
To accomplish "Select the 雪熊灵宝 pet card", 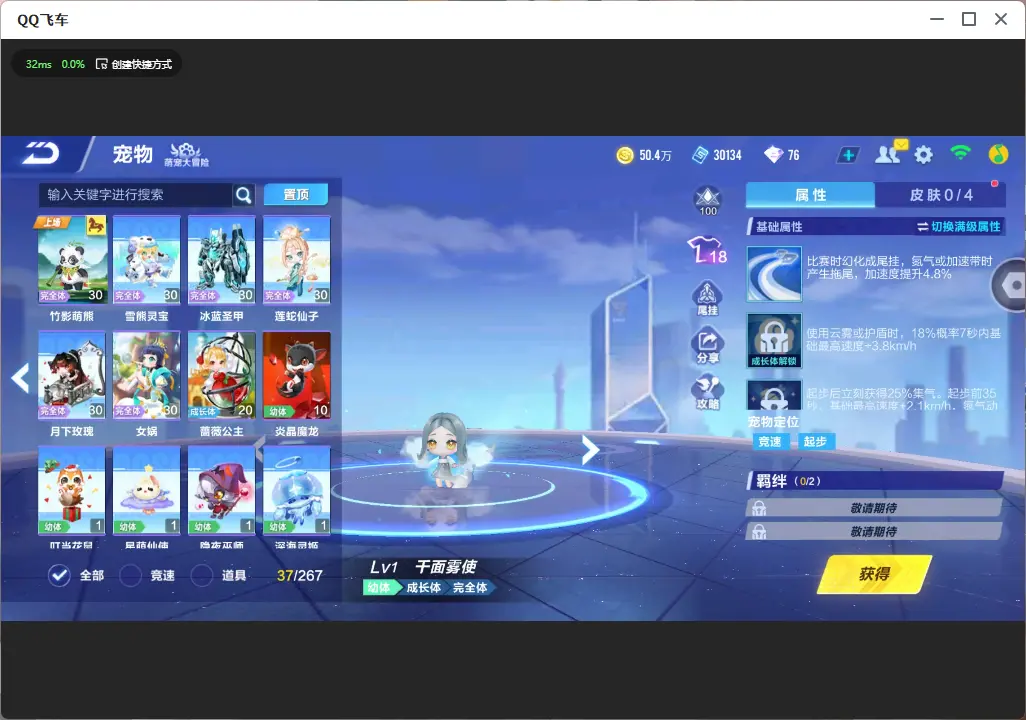I will coord(147,260).
